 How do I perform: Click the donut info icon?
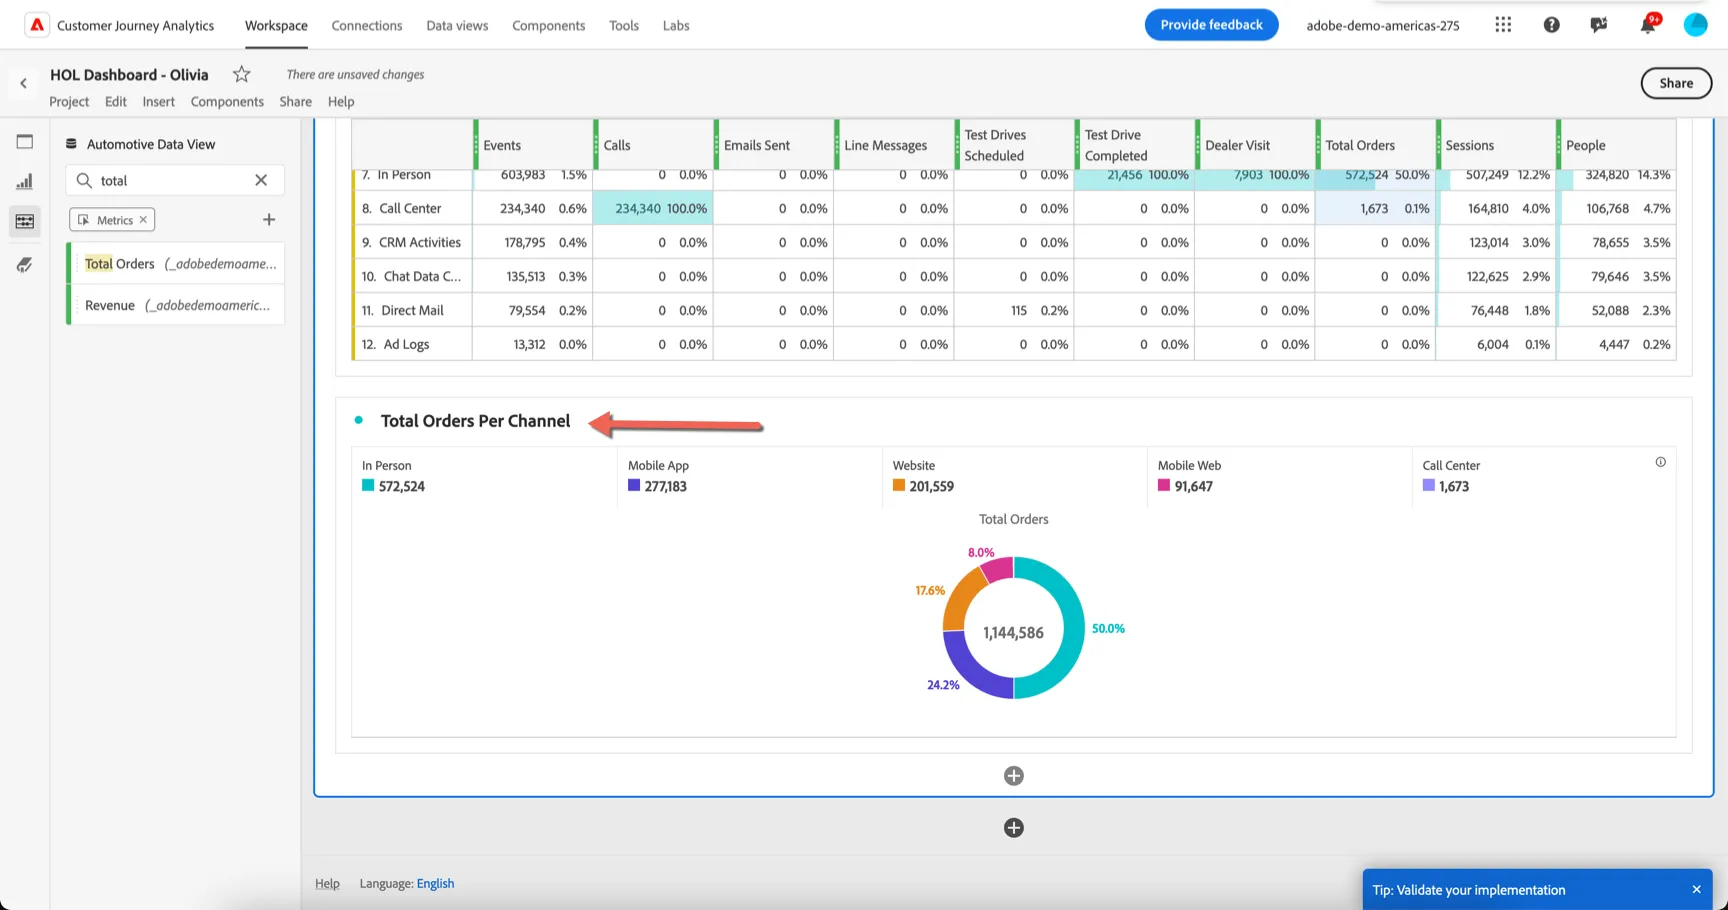(1660, 462)
